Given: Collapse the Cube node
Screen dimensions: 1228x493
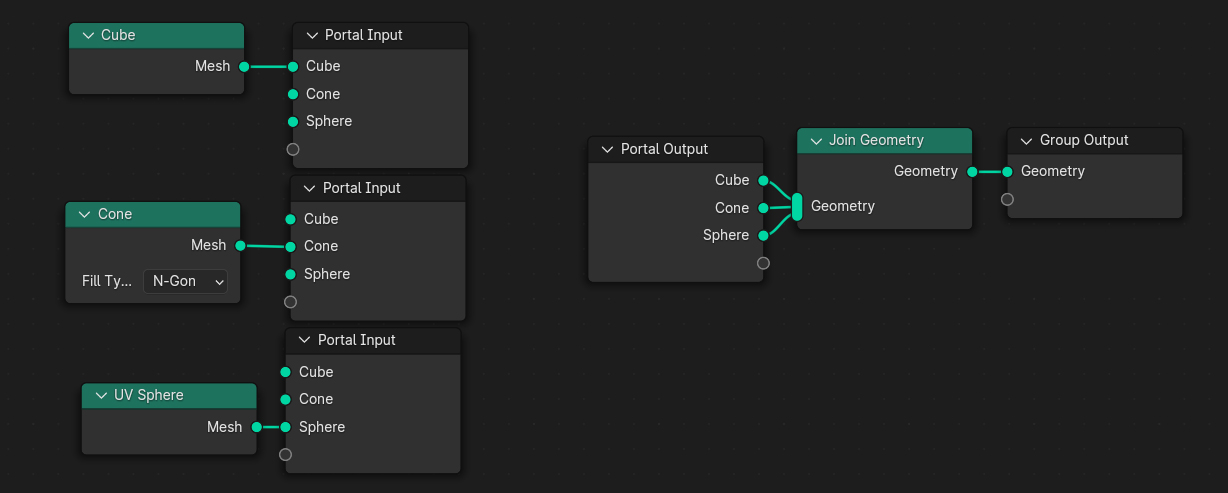Looking at the screenshot, I should point(87,35).
